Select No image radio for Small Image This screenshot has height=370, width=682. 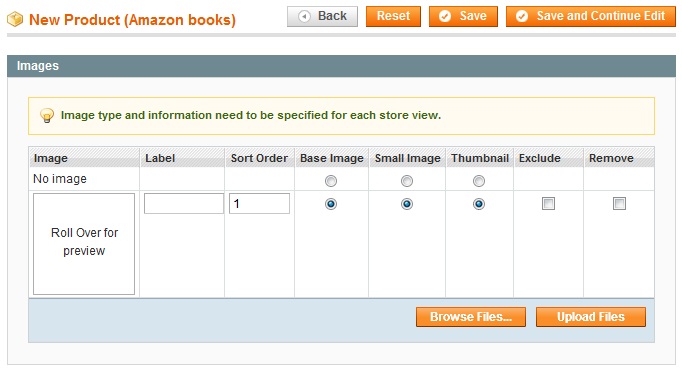[x=407, y=181]
